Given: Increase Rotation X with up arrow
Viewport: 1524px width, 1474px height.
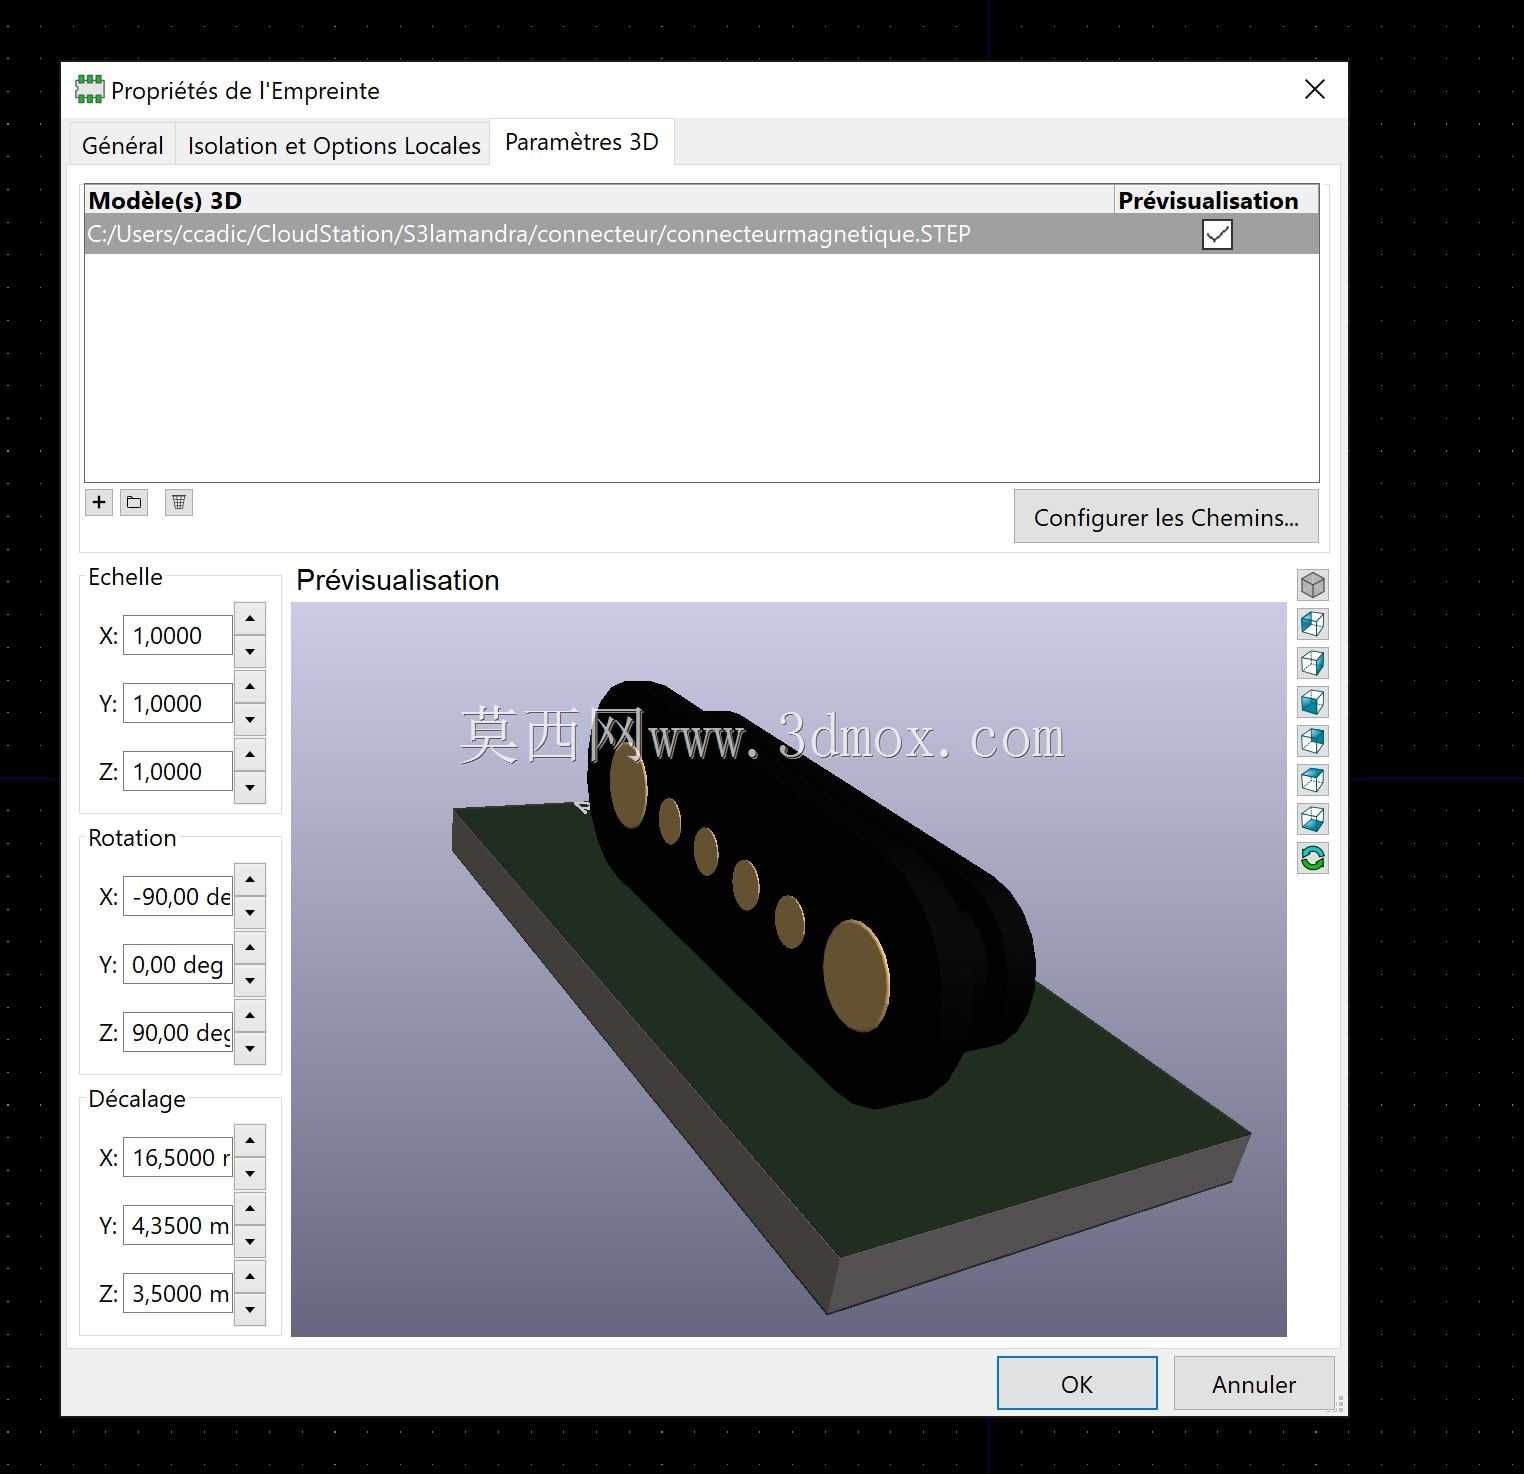Looking at the screenshot, I should click(250, 879).
